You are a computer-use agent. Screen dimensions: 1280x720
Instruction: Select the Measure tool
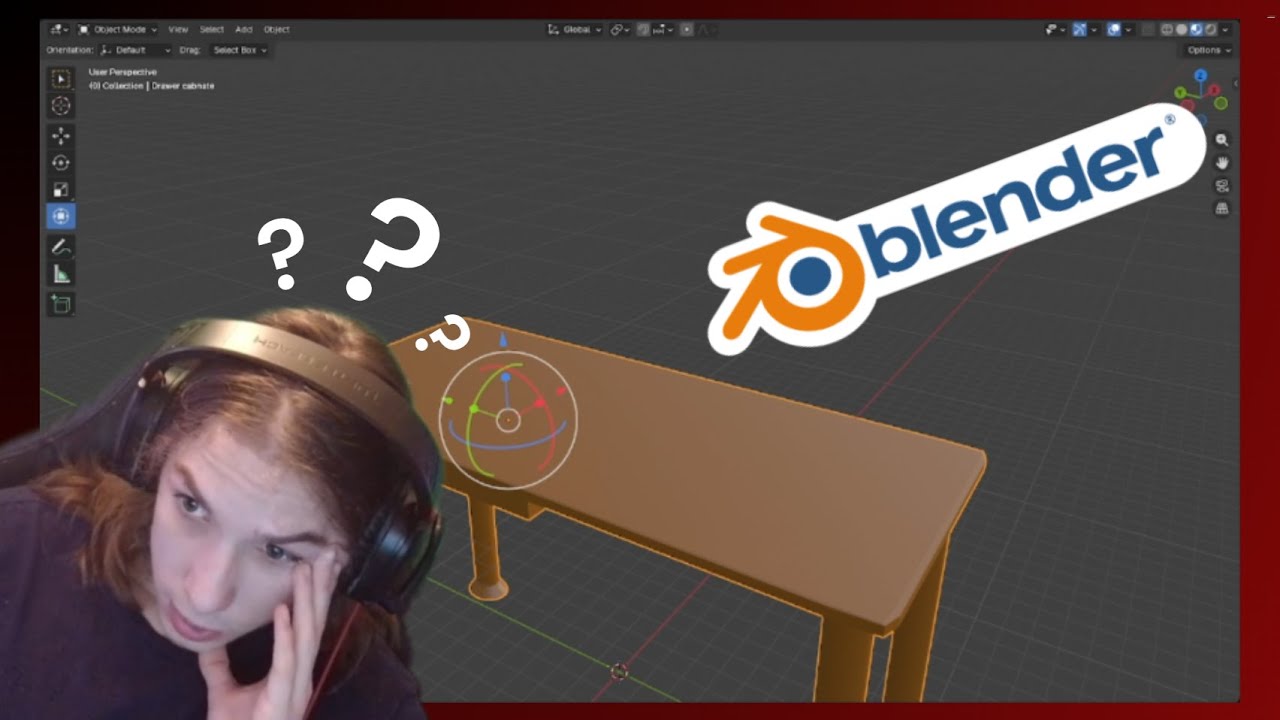[x=61, y=274]
